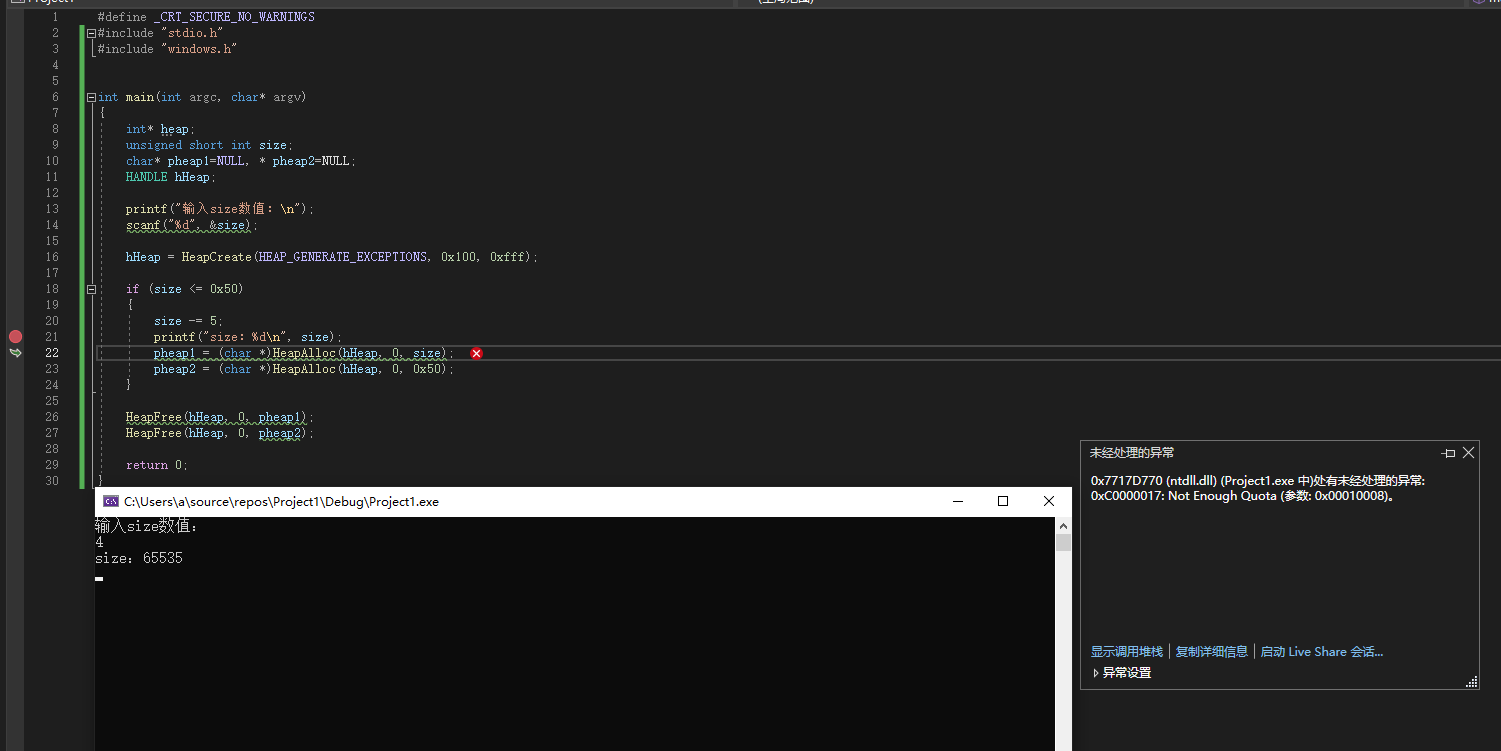Click the int* heap; declaration
Image resolution: width=1501 pixels, height=751 pixels.
point(161,129)
